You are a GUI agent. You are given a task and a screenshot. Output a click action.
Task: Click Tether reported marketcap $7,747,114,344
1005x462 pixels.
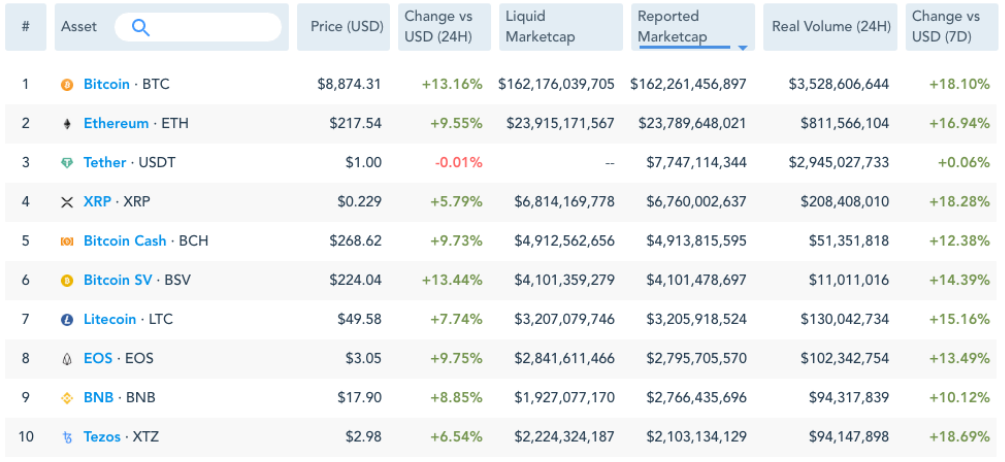tap(697, 162)
